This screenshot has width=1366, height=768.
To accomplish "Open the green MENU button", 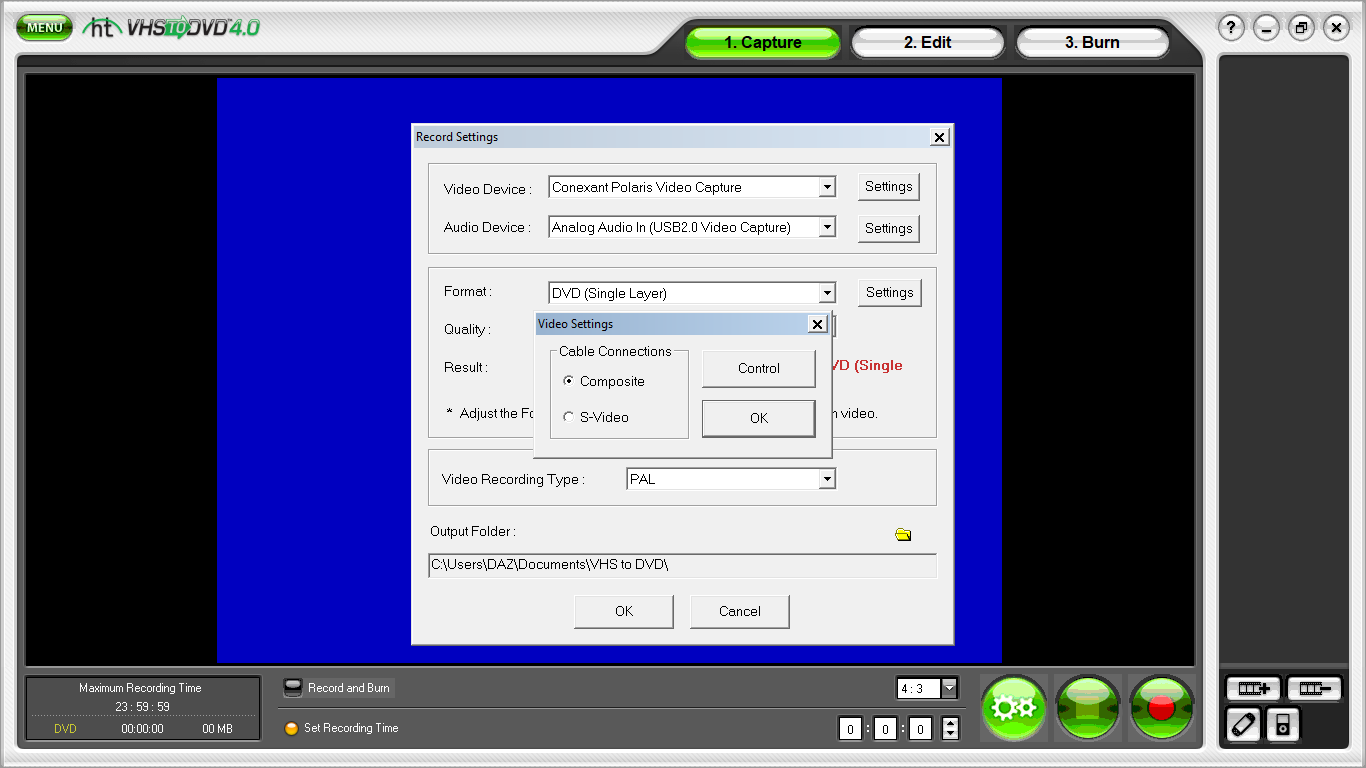I will 44,27.
